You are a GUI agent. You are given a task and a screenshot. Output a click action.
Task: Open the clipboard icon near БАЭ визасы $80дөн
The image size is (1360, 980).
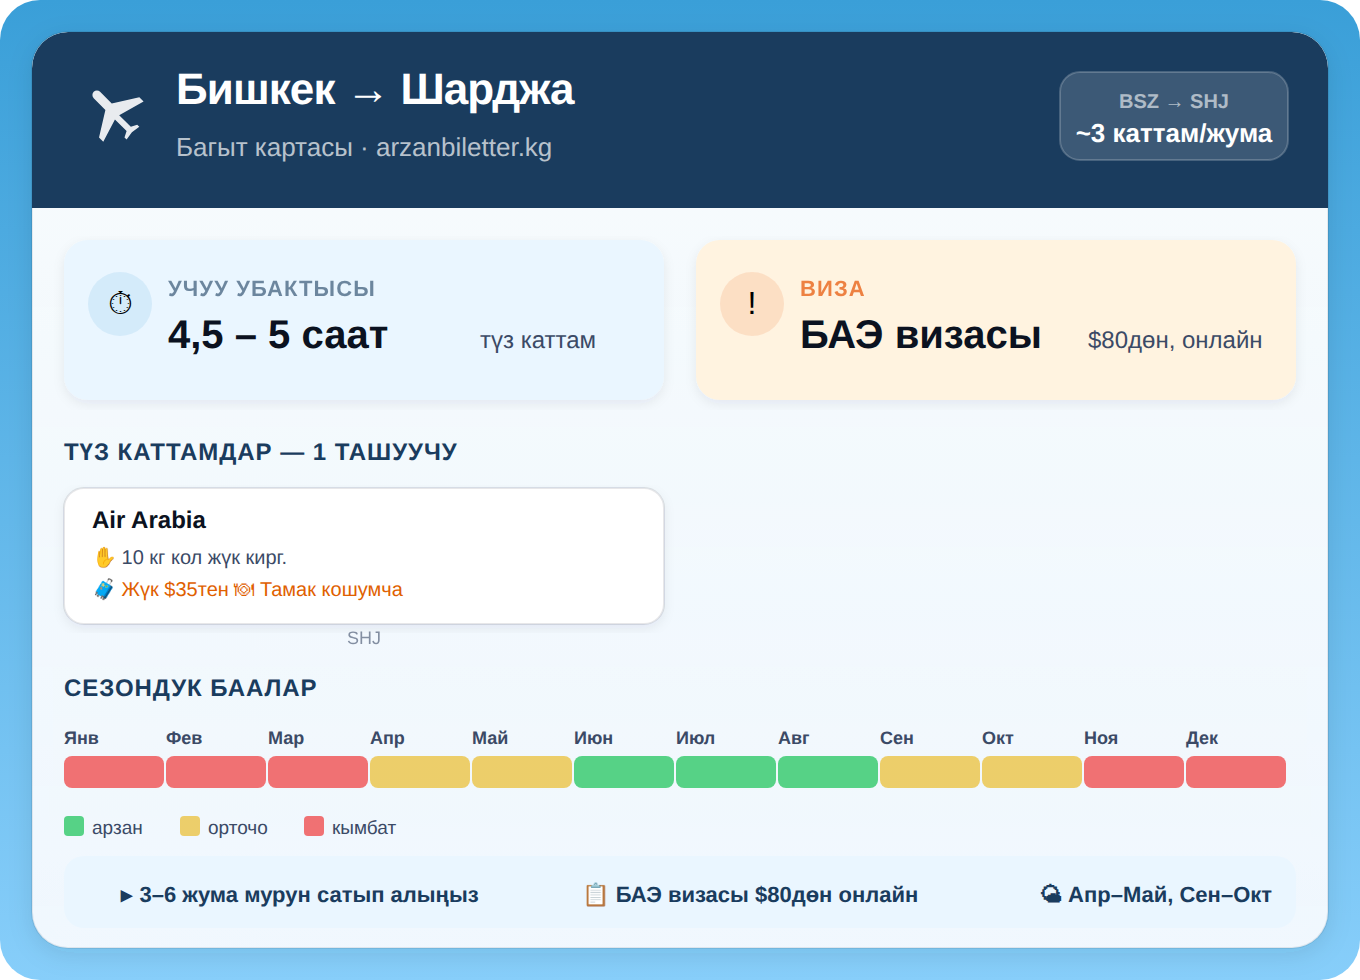[x=597, y=894]
